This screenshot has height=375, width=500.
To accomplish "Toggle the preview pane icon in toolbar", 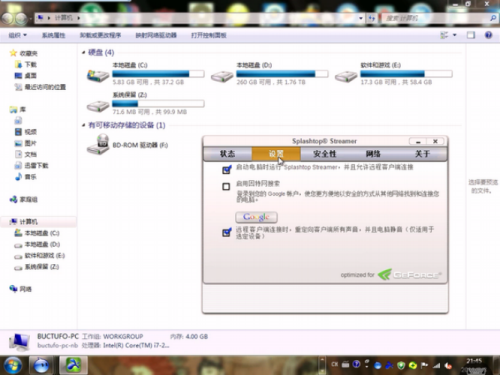I will (471, 35).
